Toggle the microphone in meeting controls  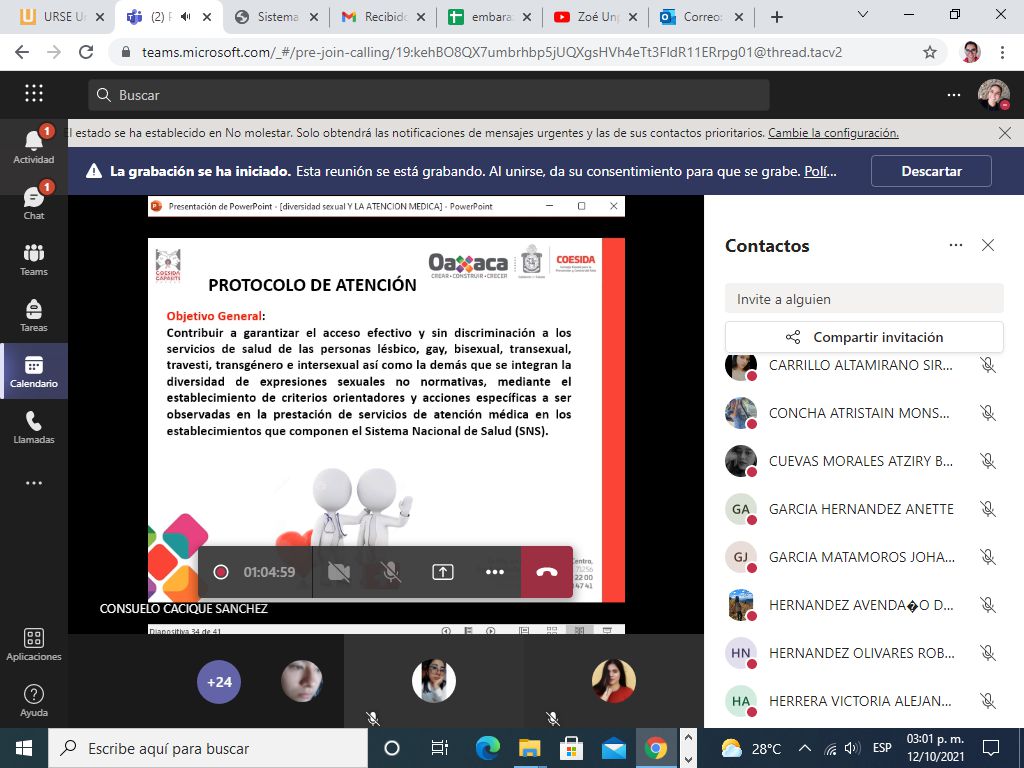pos(391,572)
